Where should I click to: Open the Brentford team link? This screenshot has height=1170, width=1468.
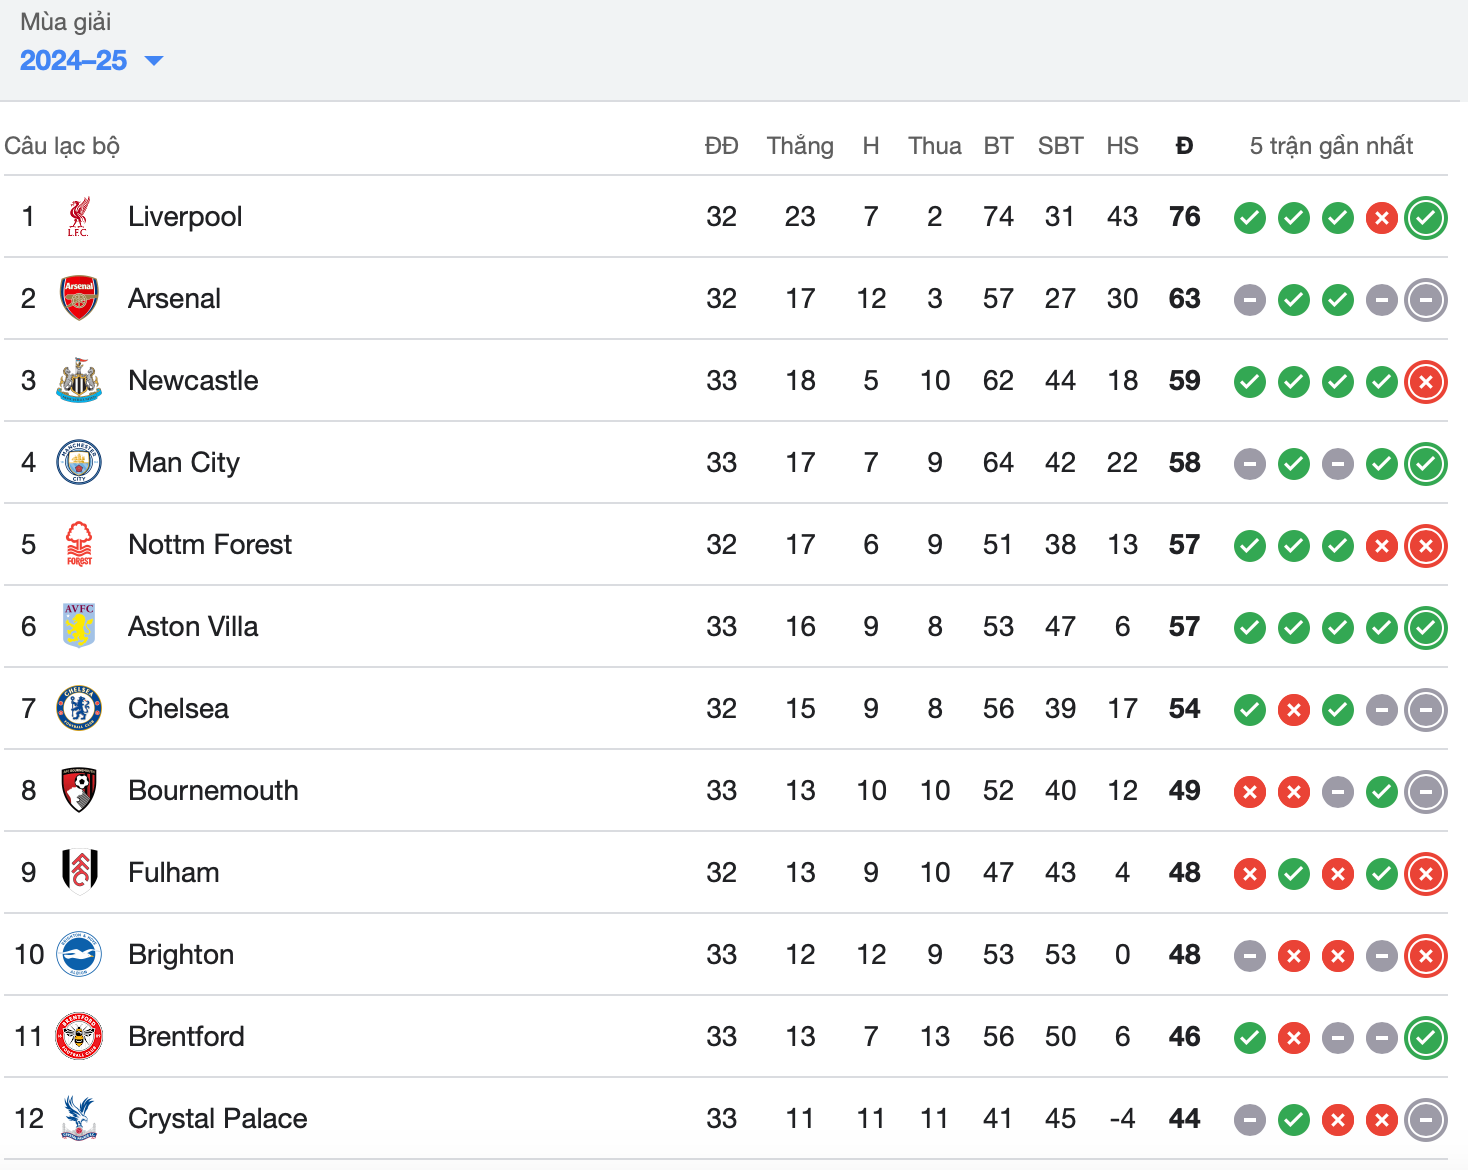186,1037
